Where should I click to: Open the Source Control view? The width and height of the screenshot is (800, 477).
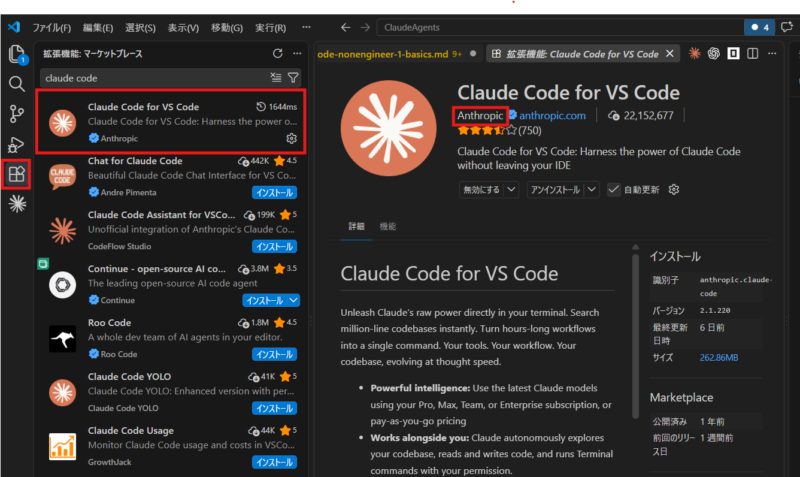pos(17,114)
